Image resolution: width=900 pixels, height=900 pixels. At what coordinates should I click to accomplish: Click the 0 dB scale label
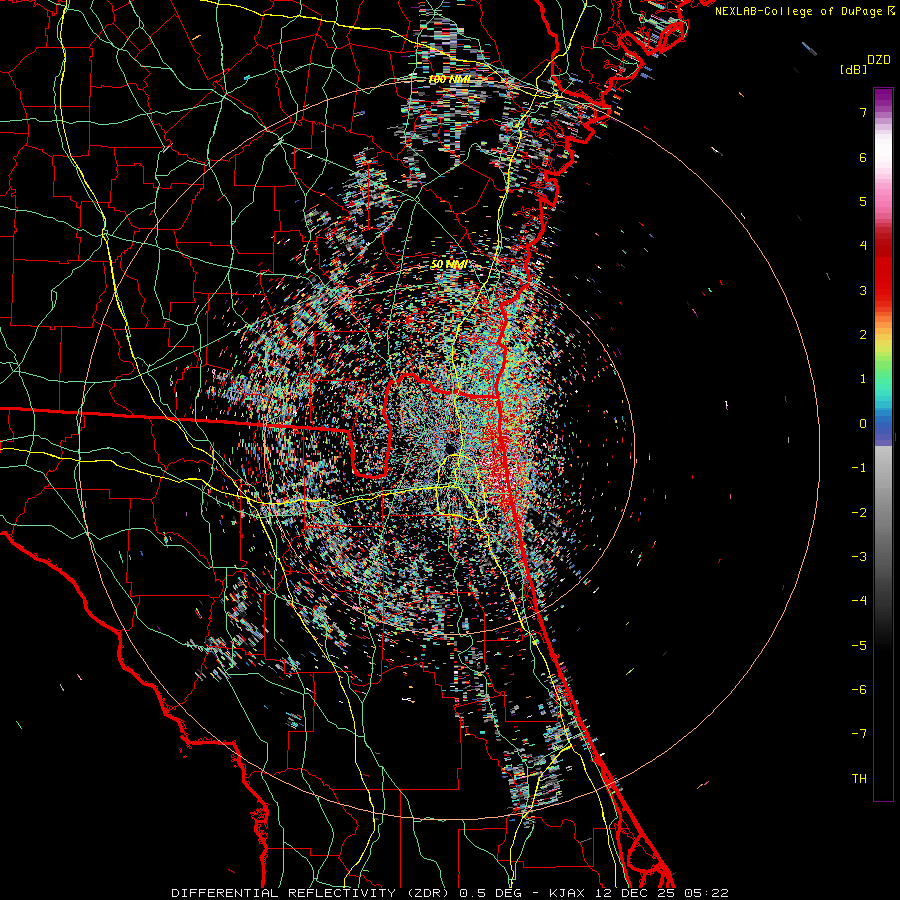pyautogui.click(x=863, y=424)
